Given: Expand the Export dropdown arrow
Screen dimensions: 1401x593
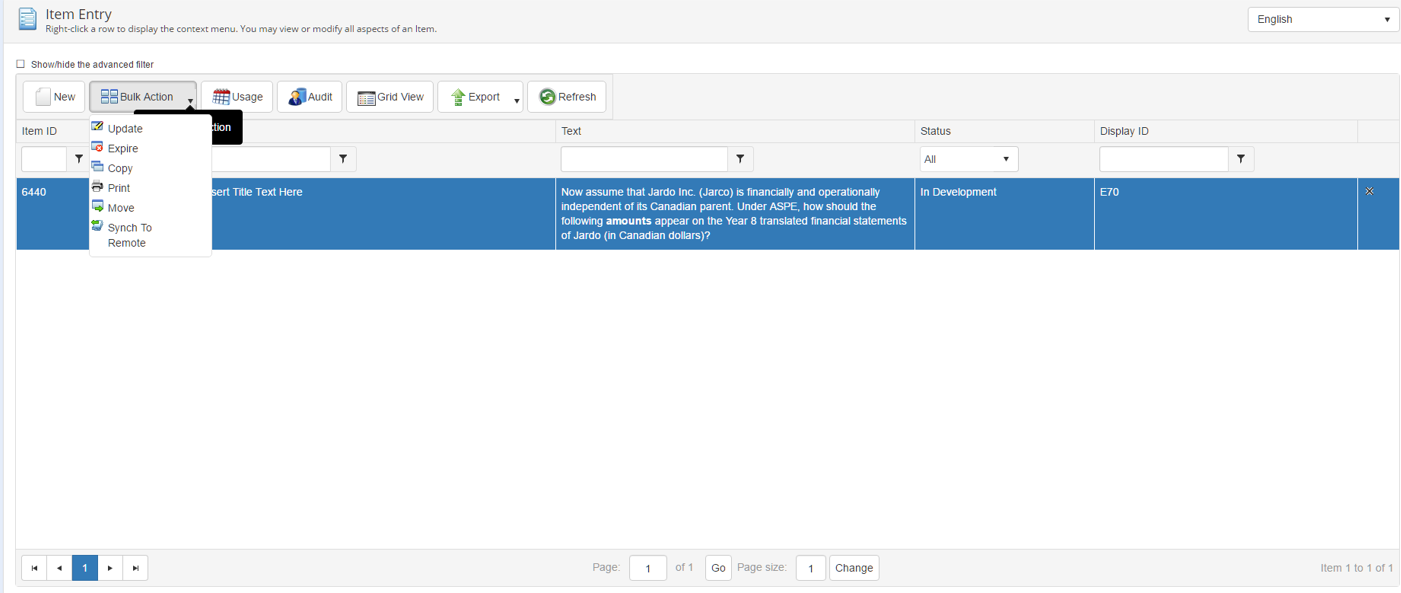Looking at the screenshot, I should click(516, 99).
